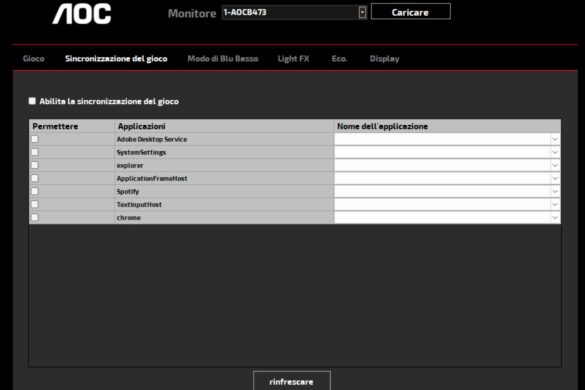This screenshot has width=585, height=390.
Task: Switch to the Display tab
Action: (x=384, y=59)
